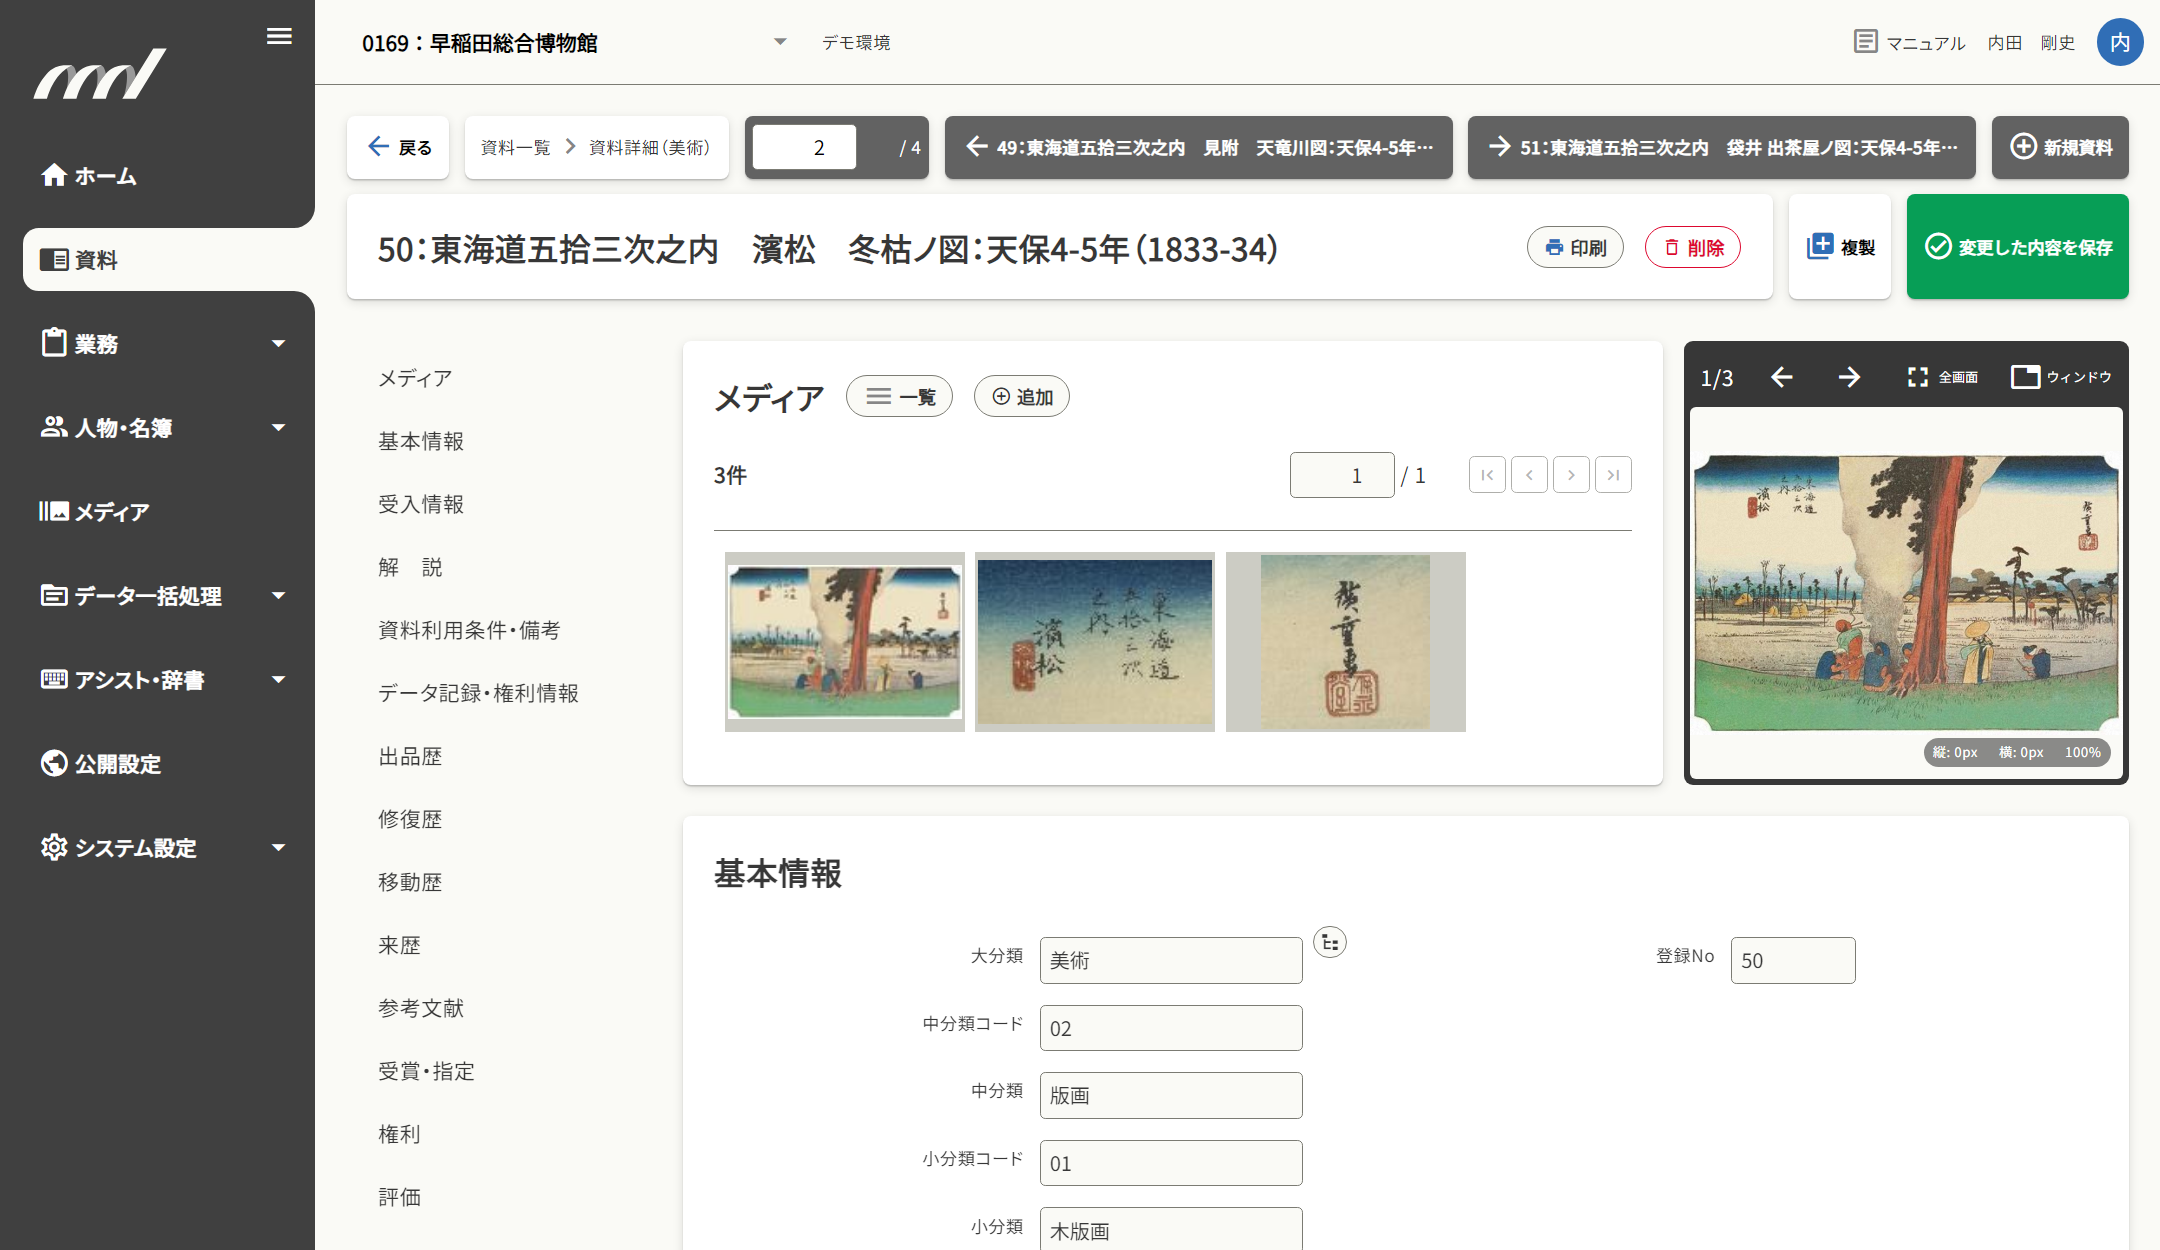Open 公開設定 in the sidebar

[x=117, y=763]
